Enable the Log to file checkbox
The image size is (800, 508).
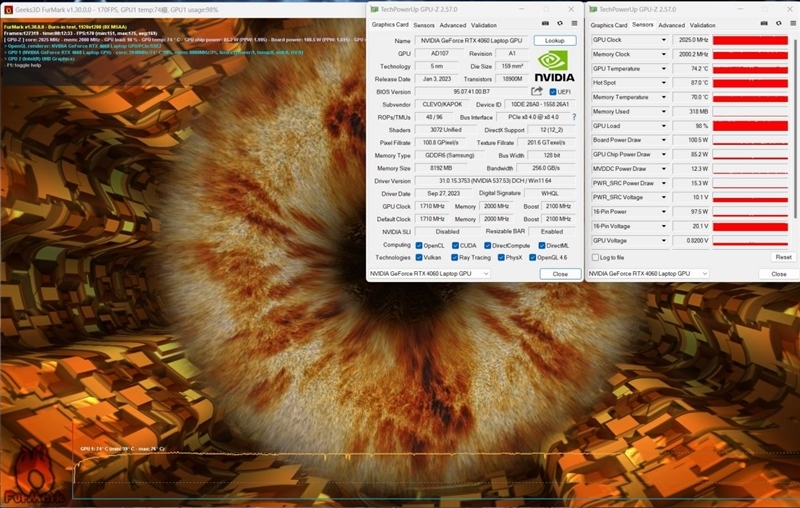click(x=595, y=257)
